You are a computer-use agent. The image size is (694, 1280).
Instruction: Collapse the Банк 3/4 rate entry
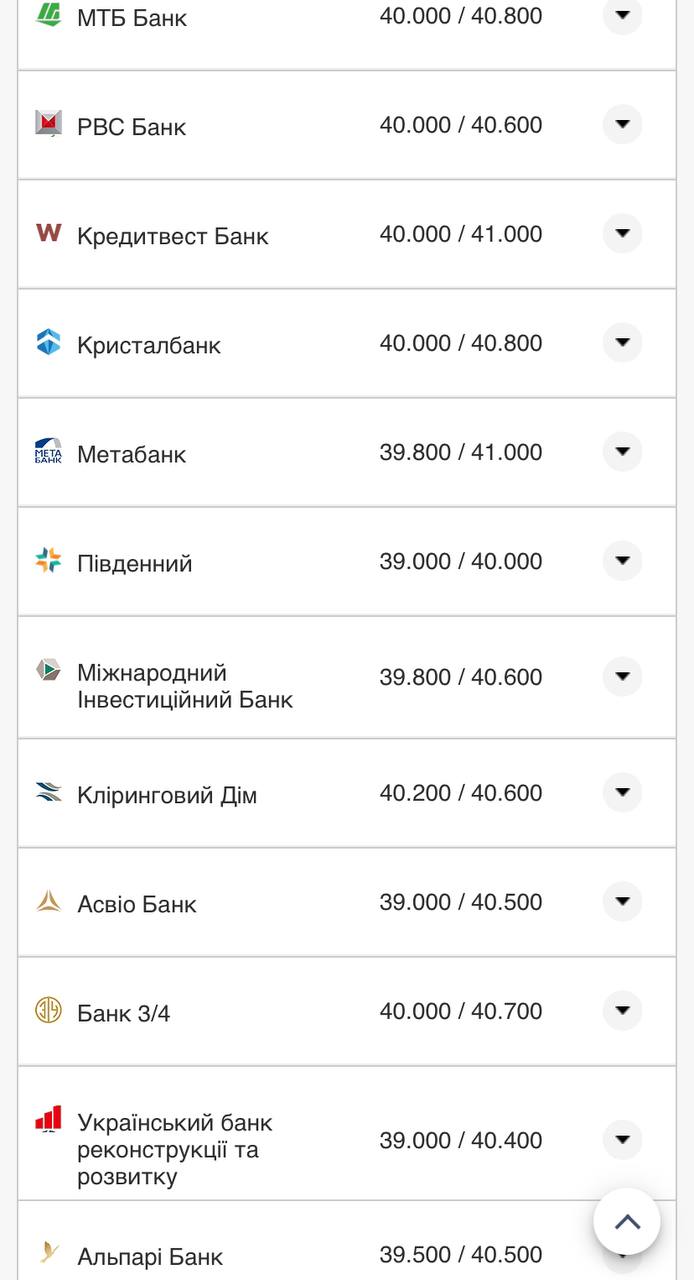coord(622,1012)
